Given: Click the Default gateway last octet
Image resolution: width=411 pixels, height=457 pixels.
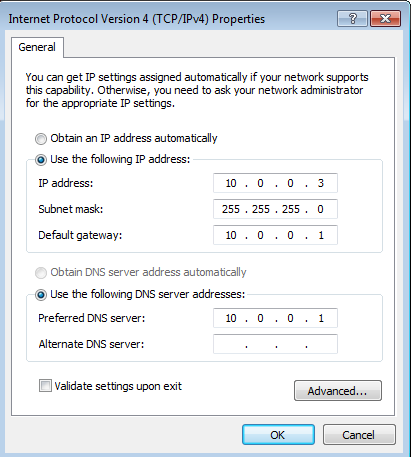Looking at the screenshot, I should click(x=321, y=235).
